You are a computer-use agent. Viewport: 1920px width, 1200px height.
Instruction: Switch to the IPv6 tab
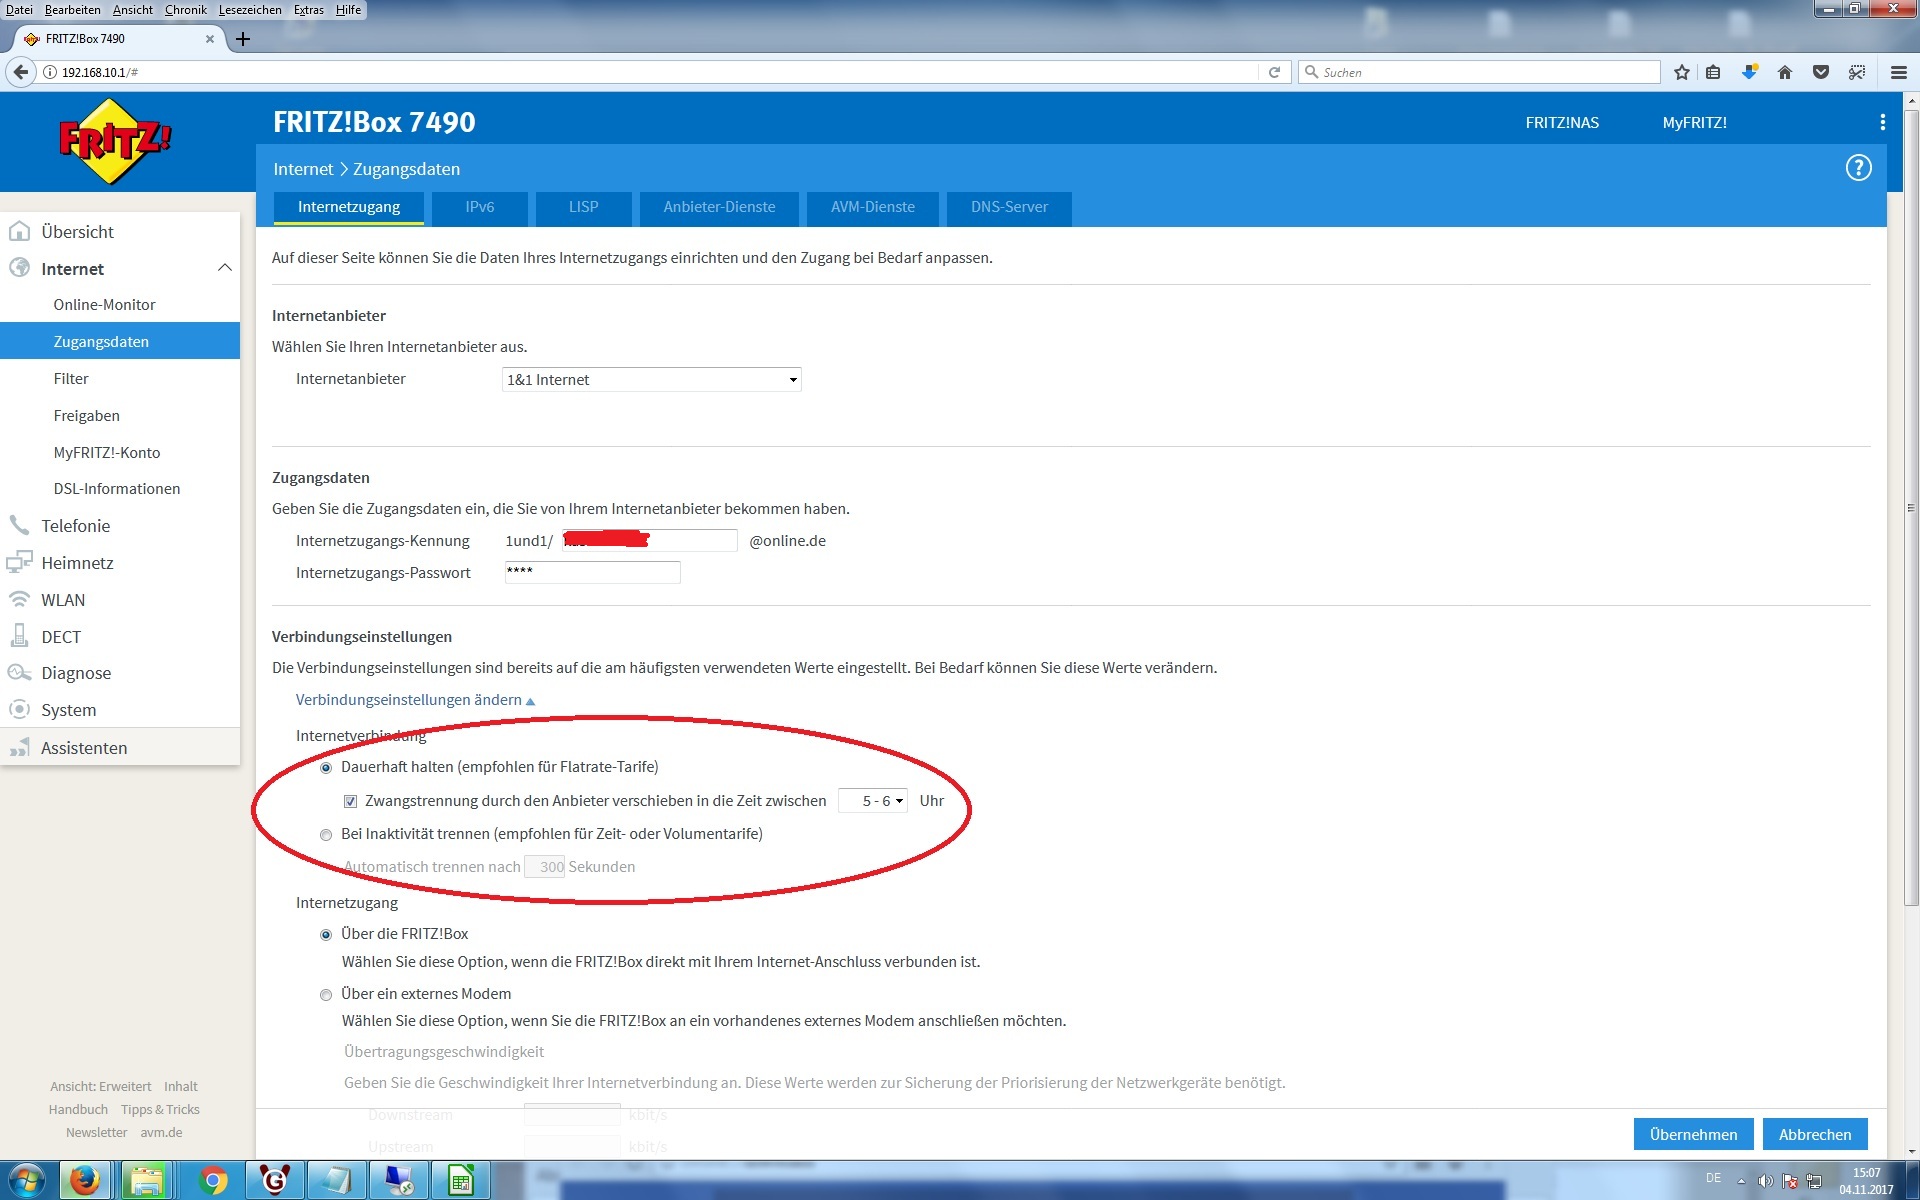pyautogui.click(x=480, y=207)
